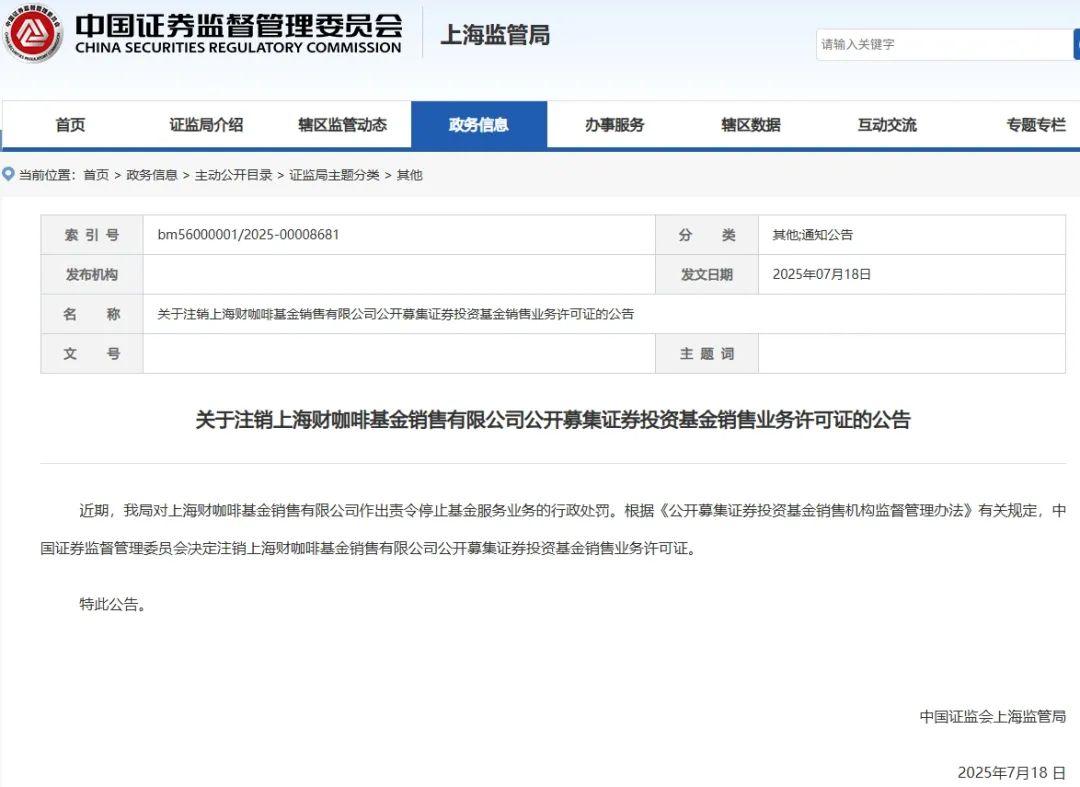
Task: Open 政务信息 from the breadcrumb
Action: pos(150,174)
